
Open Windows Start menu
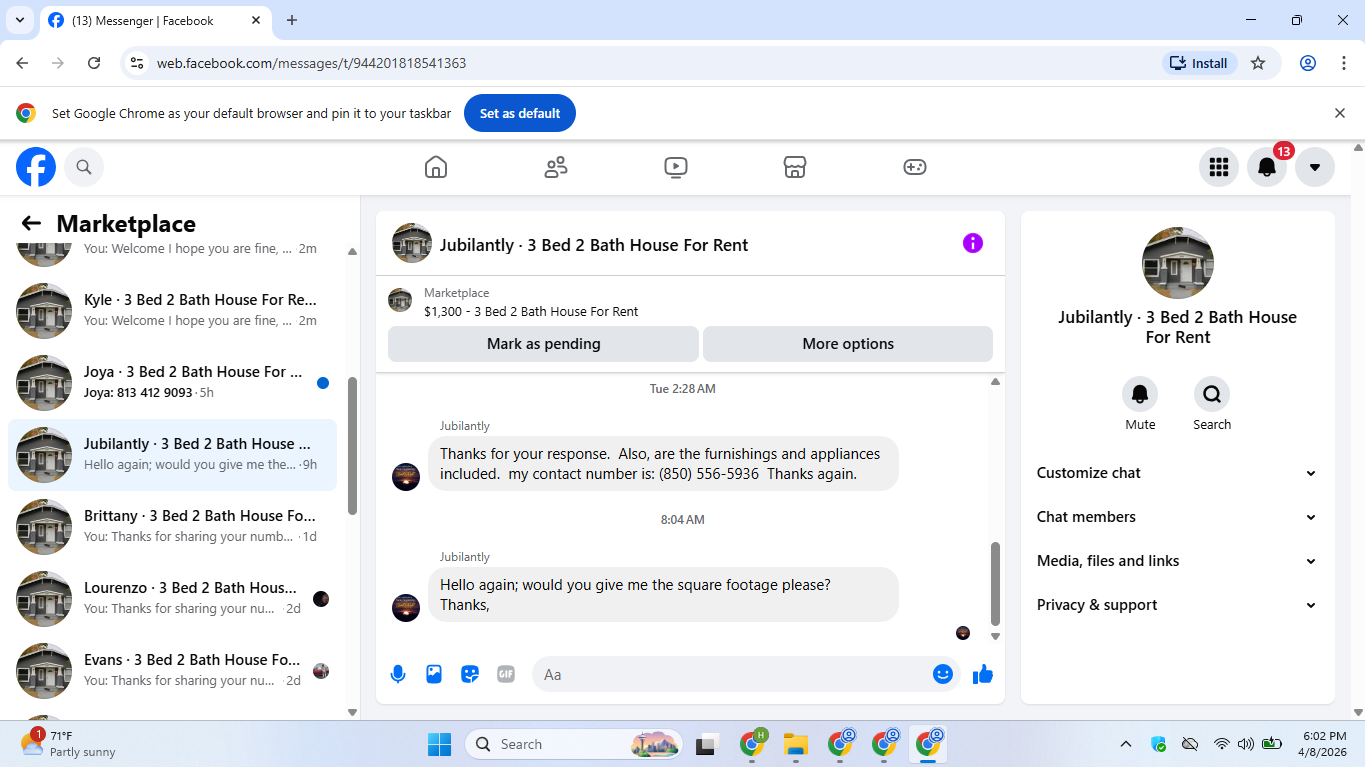(x=439, y=744)
